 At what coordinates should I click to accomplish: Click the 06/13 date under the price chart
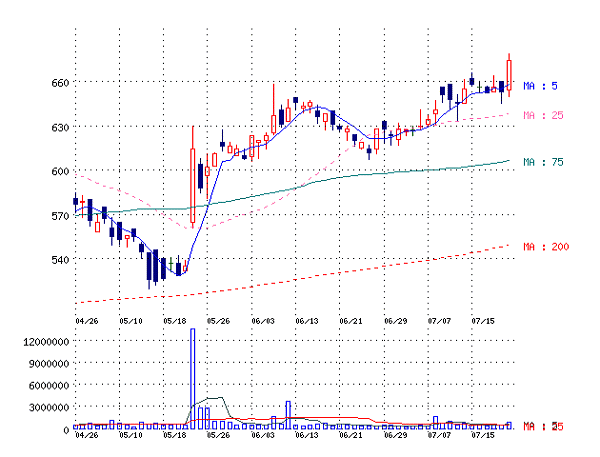307,321
